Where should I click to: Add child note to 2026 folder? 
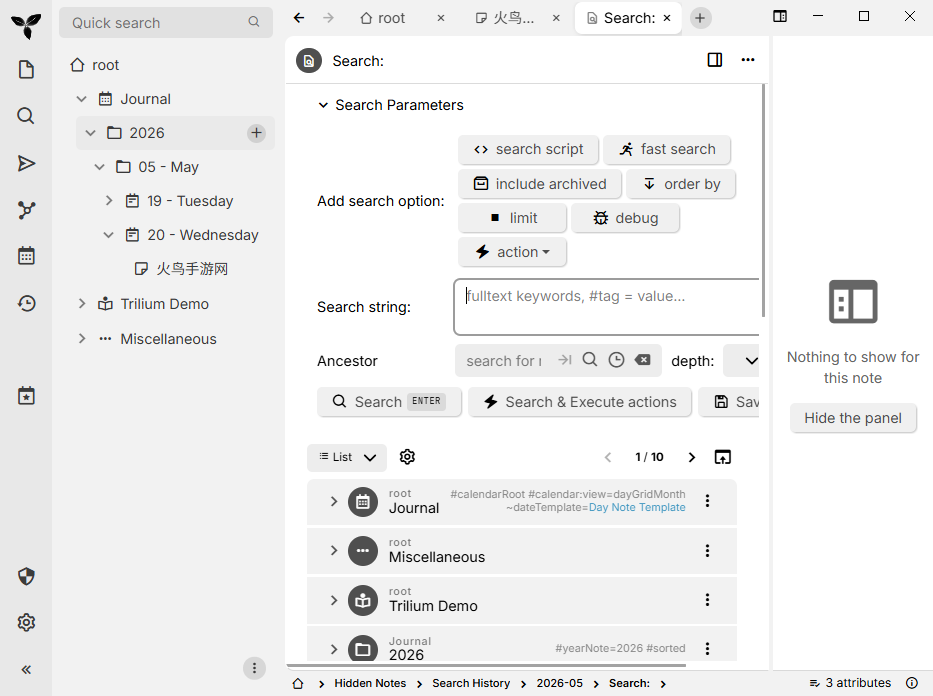tap(256, 133)
